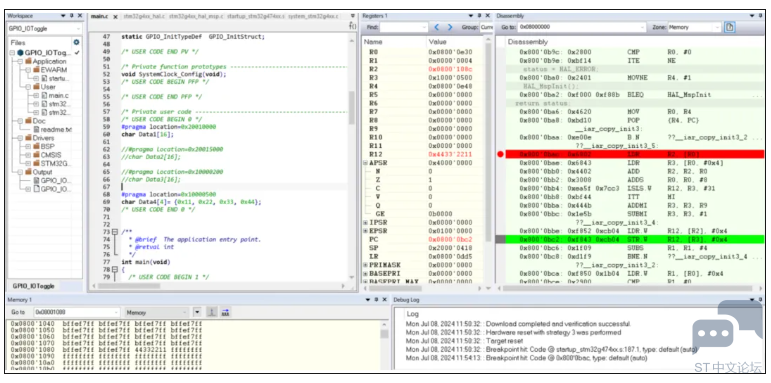The height and width of the screenshot is (383, 771).
Task: Open the Disassembly Zone Memory dropdown
Action: 694,28
